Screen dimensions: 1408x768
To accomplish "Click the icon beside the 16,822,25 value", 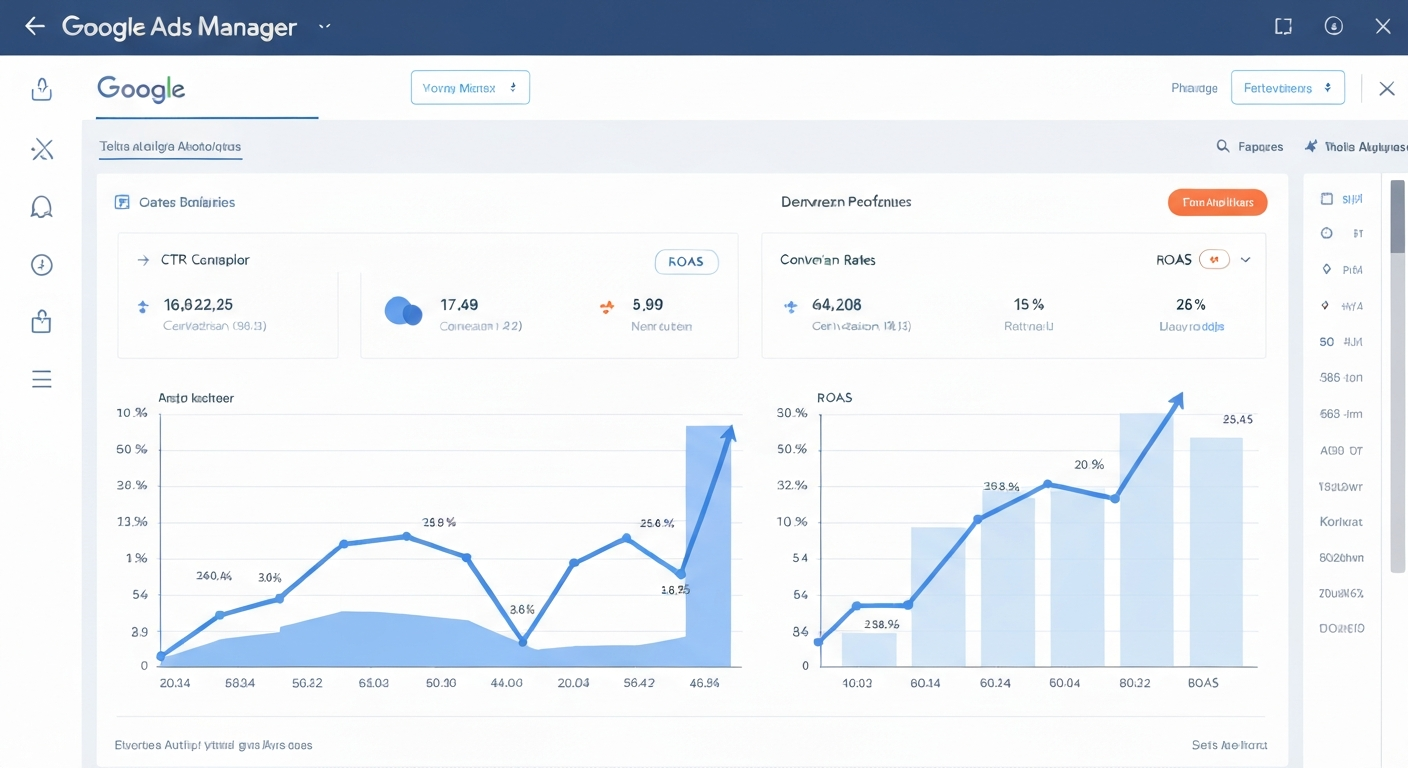I will click(x=142, y=306).
